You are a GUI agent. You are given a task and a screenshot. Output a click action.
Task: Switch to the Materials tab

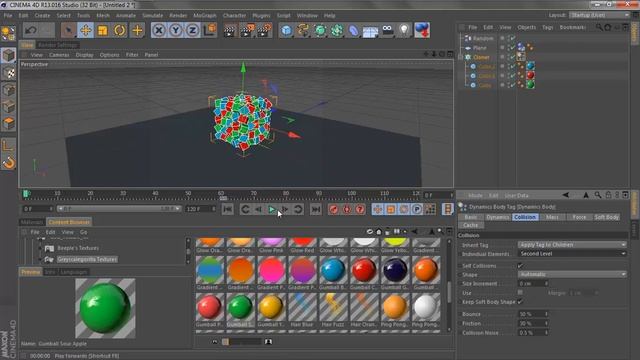pyautogui.click(x=32, y=222)
